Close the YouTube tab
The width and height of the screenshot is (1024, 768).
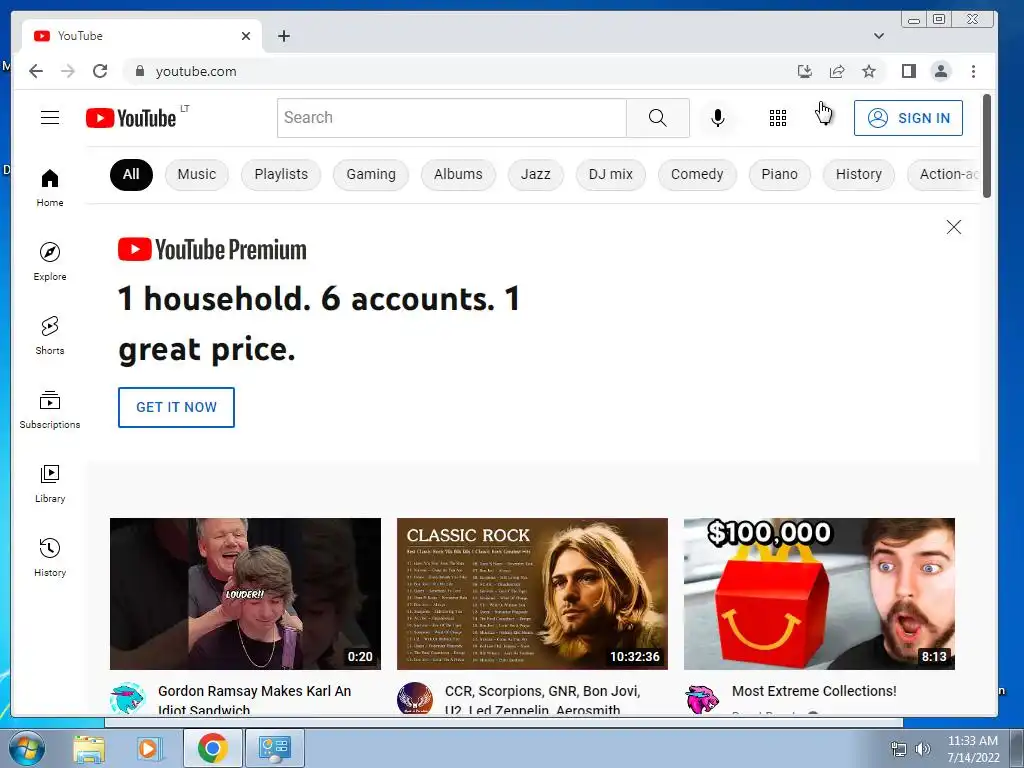(x=246, y=36)
